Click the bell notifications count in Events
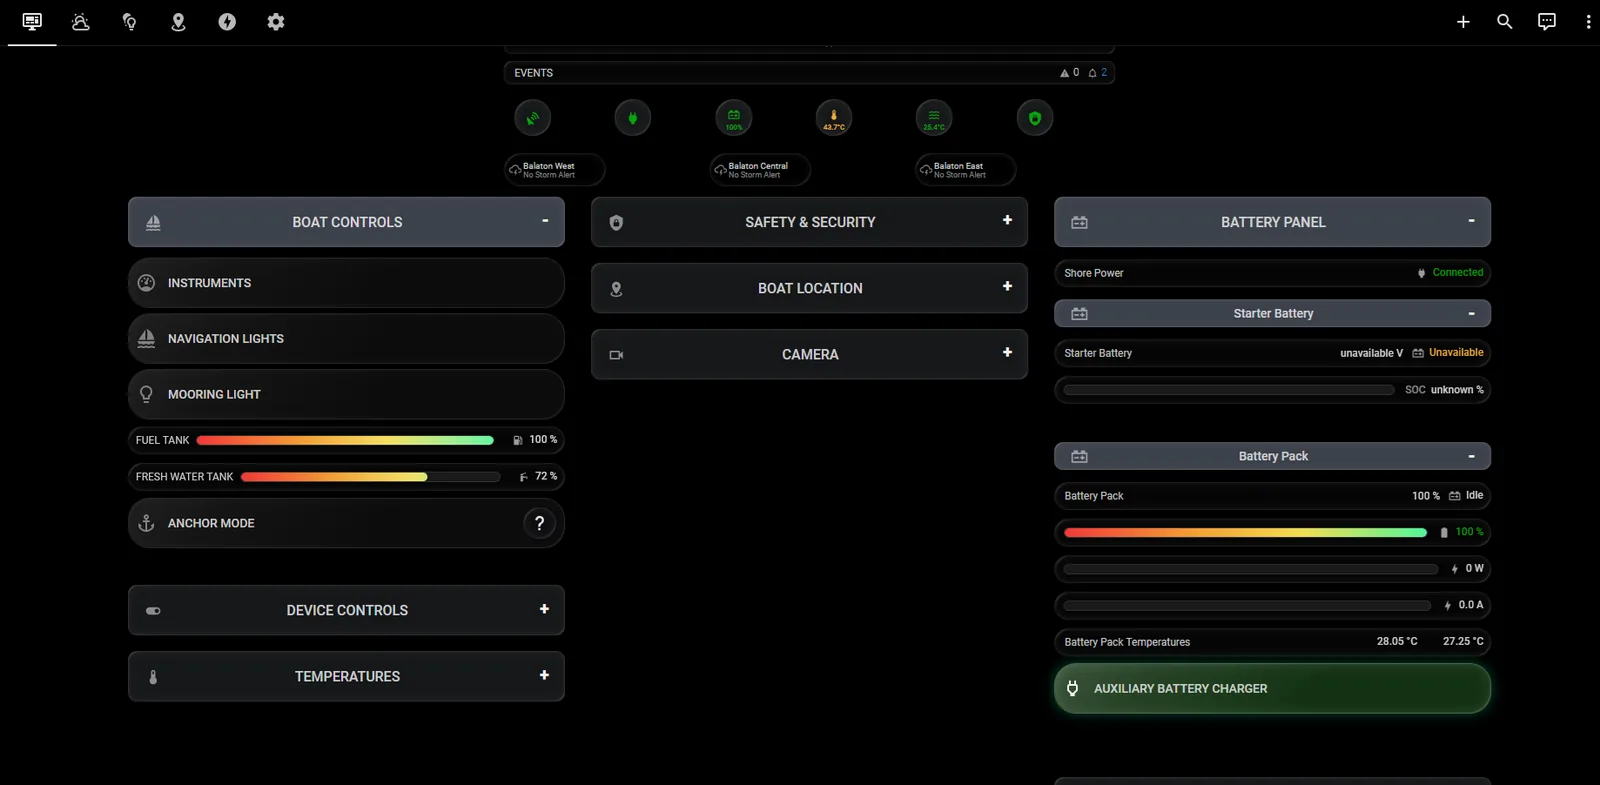This screenshot has height=785, width=1600. point(1098,73)
